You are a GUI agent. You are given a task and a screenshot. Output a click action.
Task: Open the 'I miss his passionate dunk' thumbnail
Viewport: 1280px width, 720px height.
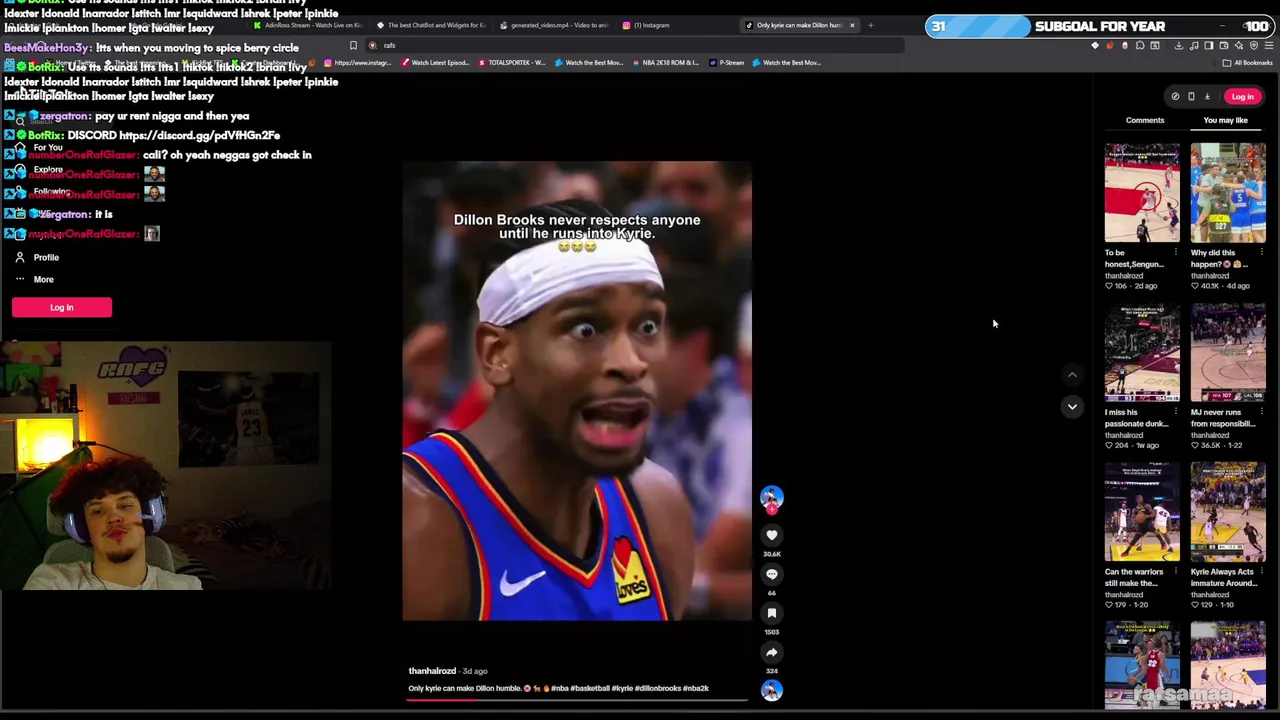point(1142,353)
